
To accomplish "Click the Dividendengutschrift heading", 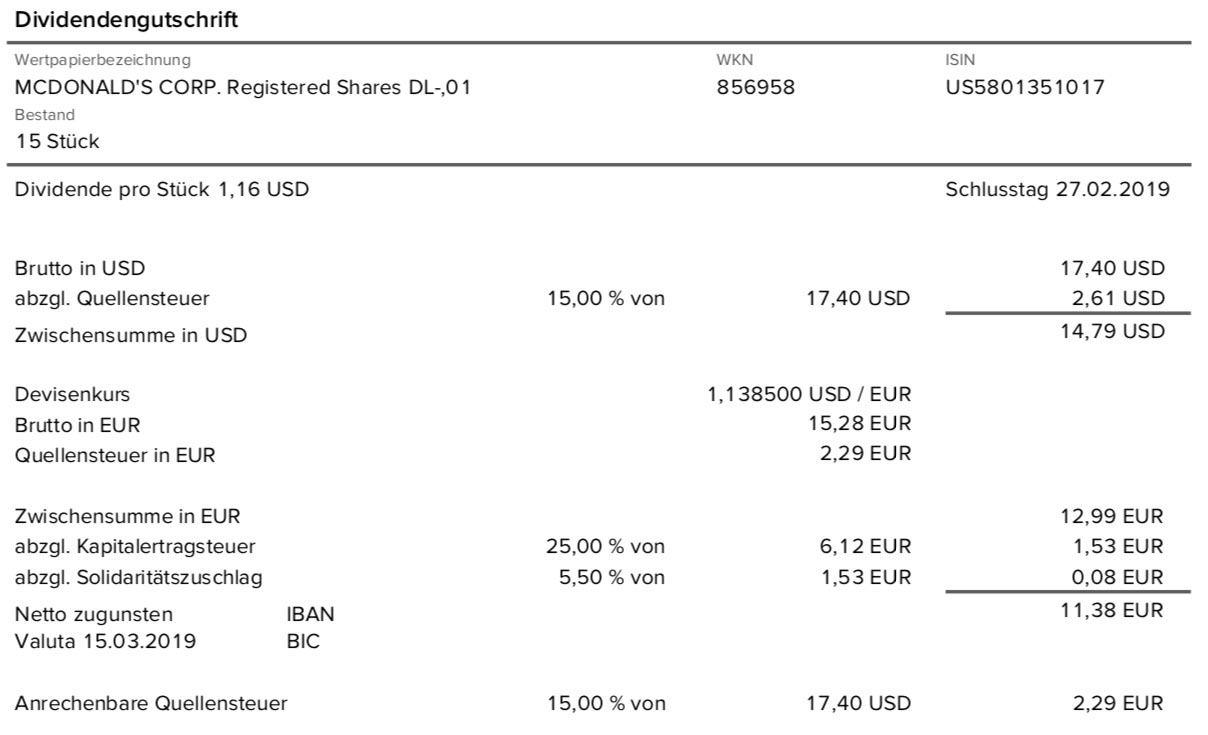I will [127, 20].
